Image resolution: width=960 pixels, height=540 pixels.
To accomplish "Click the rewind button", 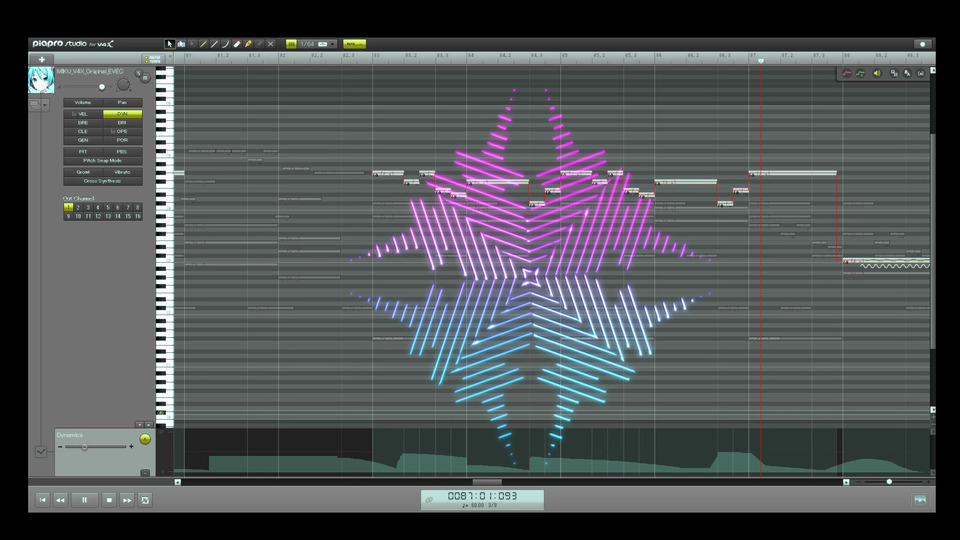I will [60, 500].
